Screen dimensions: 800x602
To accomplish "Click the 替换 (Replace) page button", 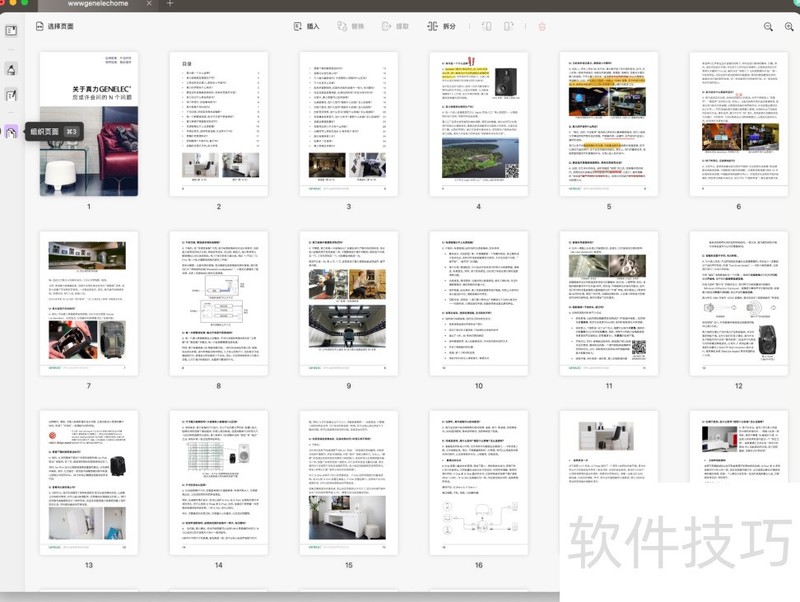I will tap(351, 26).
